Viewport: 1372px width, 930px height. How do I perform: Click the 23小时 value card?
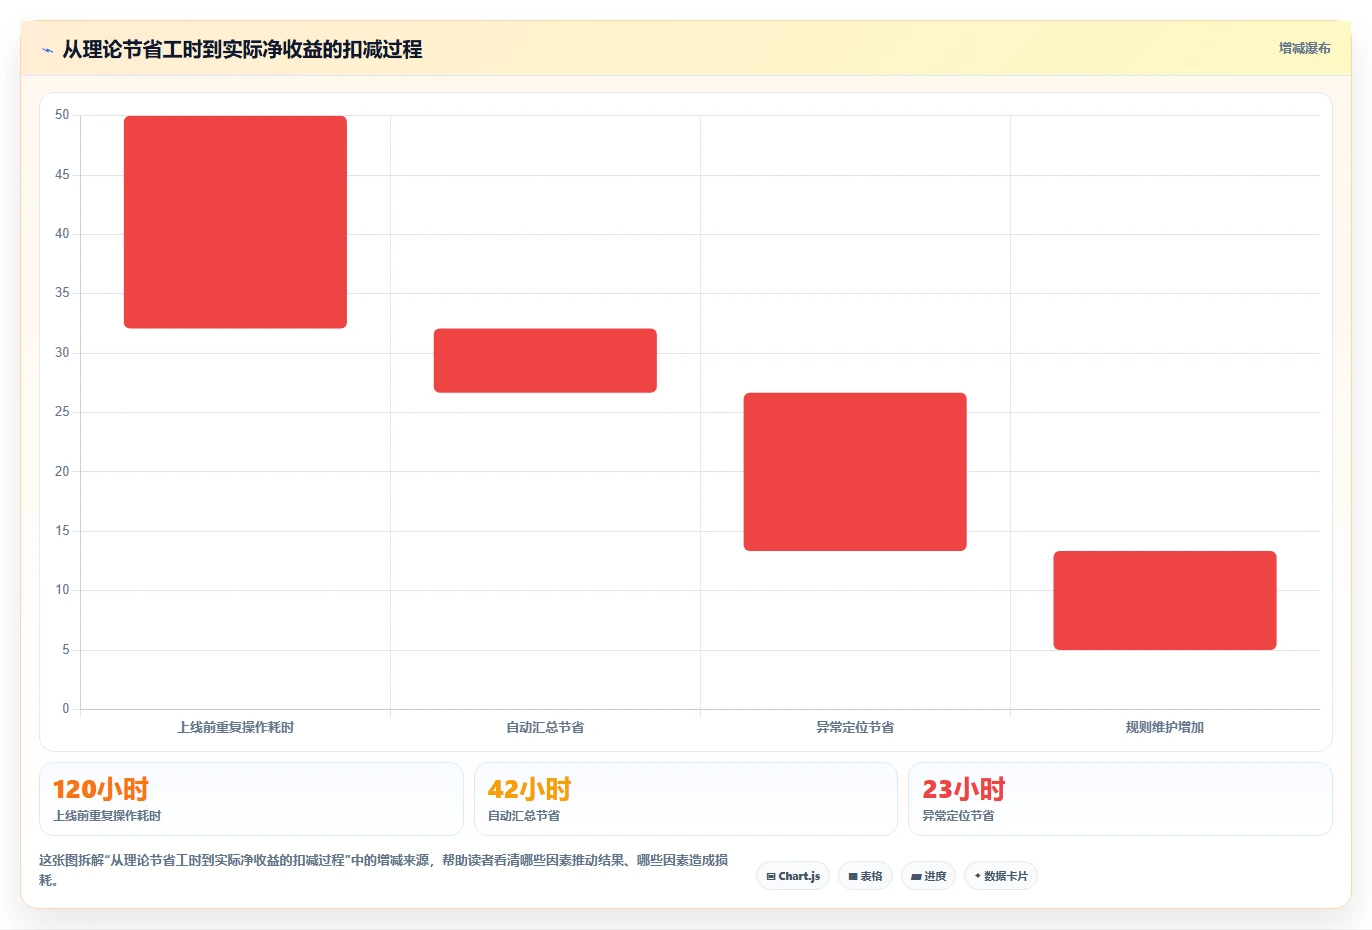coord(1120,799)
